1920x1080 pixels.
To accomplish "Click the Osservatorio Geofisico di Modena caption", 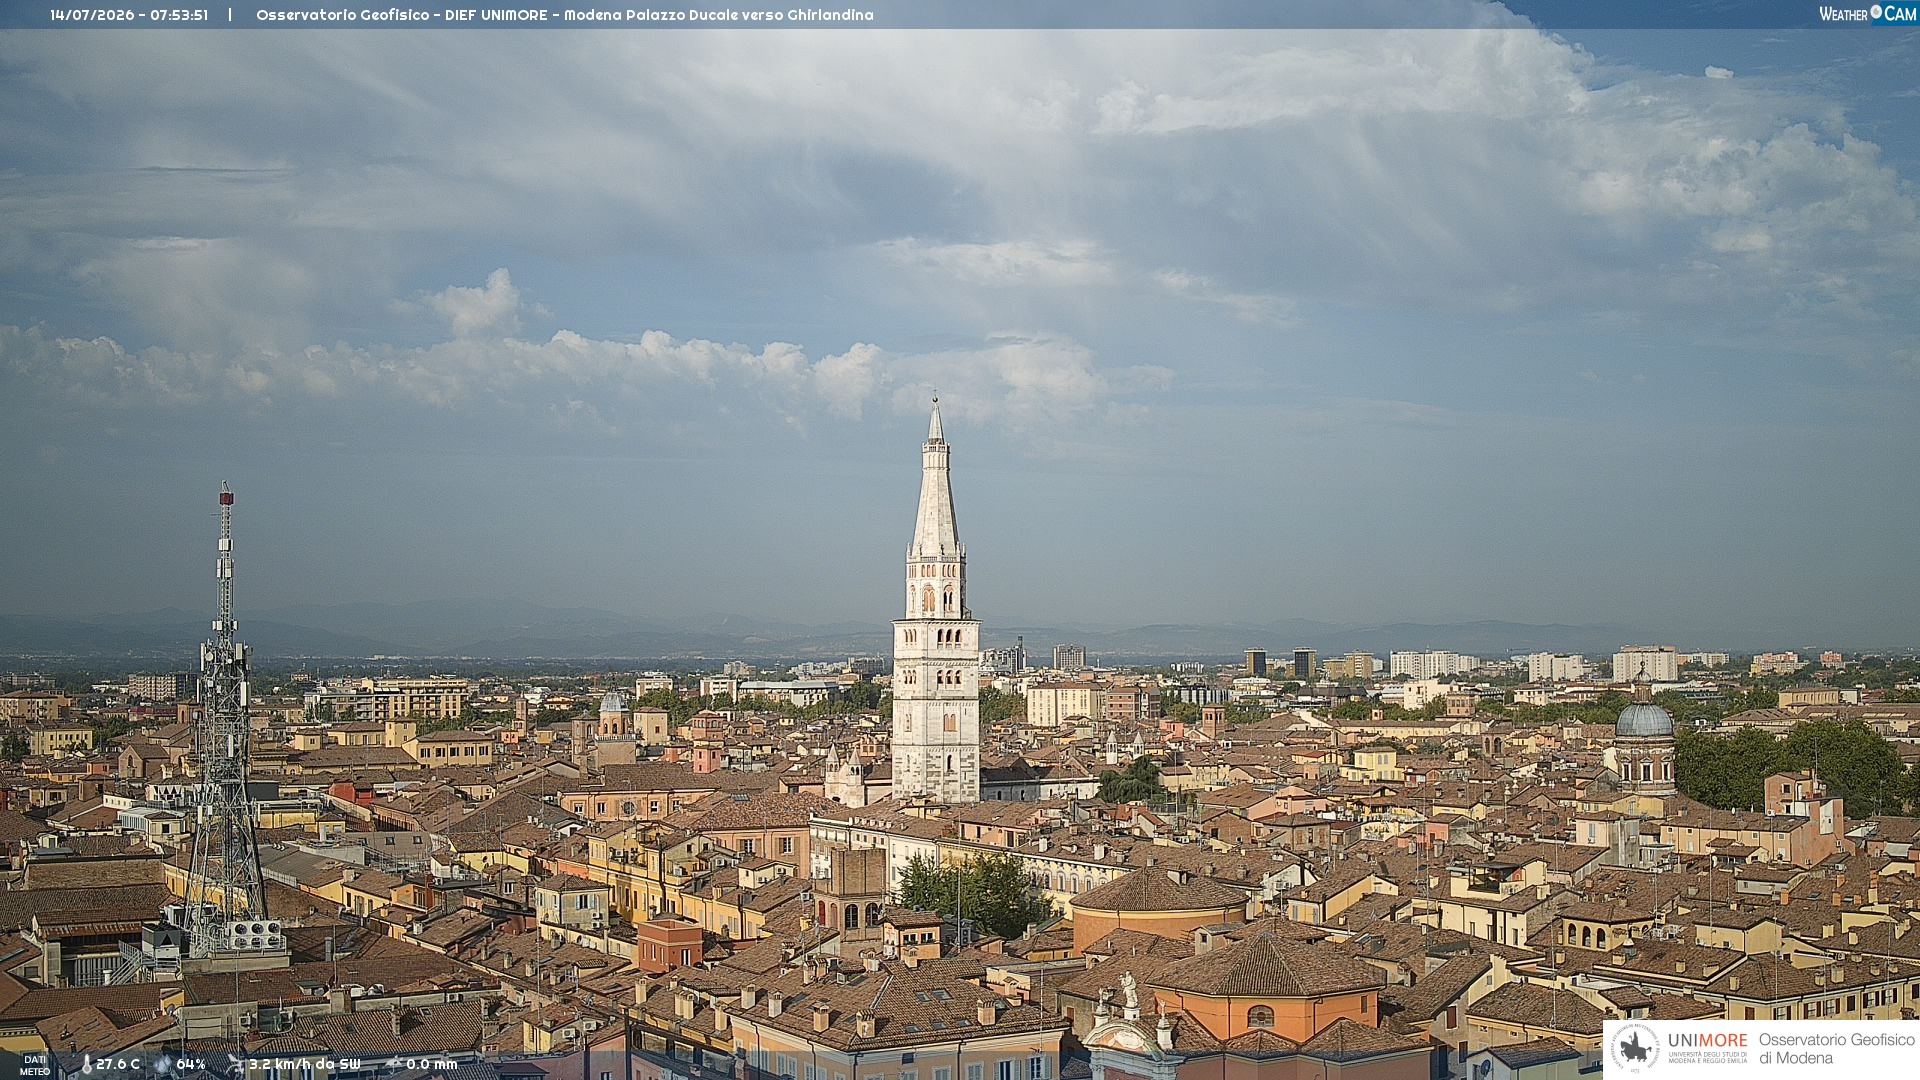I will [x=1837, y=1049].
